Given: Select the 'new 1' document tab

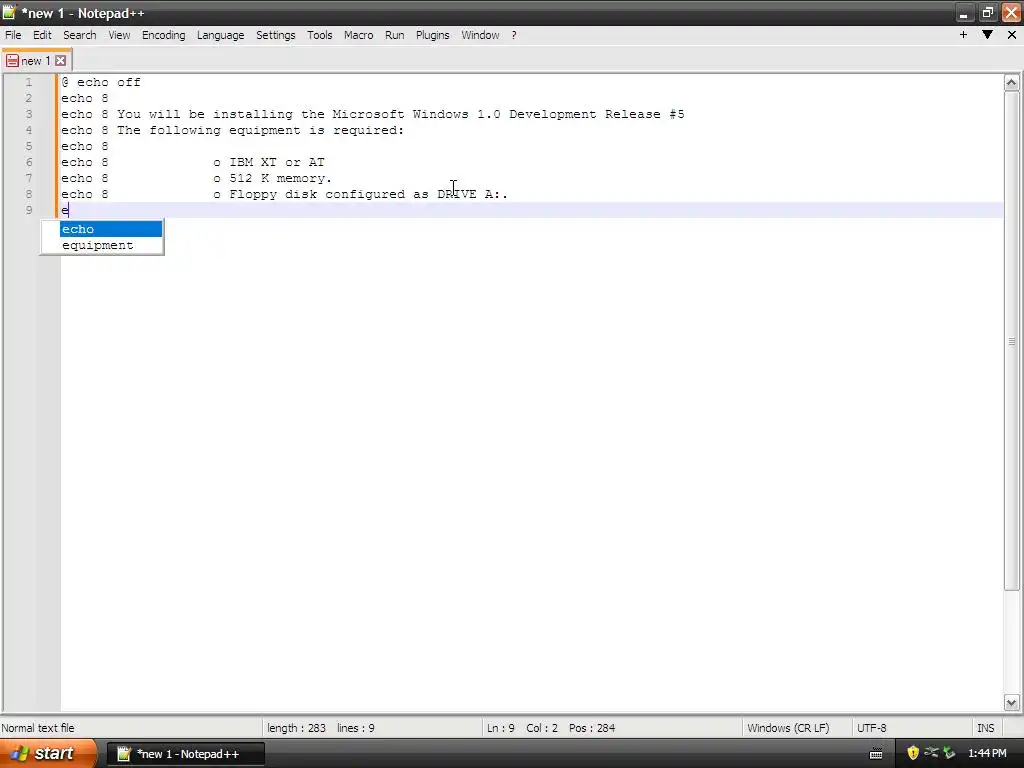Looking at the screenshot, I should click(36, 61).
